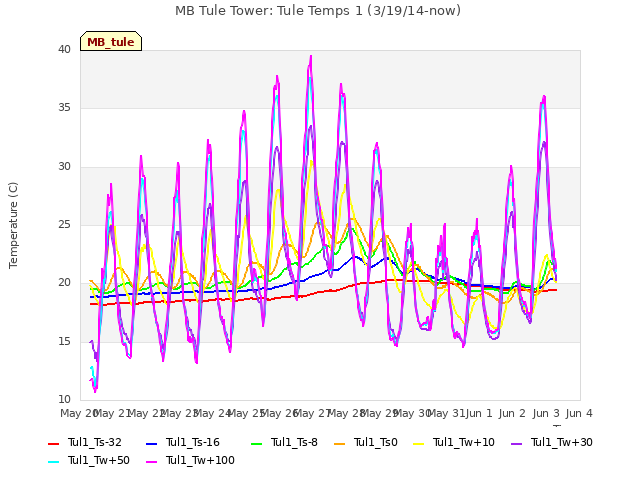Click the Tul1_Tw+50 legend label
Screen dimensions: 640x480
pyautogui.click(x=99, y=460)
